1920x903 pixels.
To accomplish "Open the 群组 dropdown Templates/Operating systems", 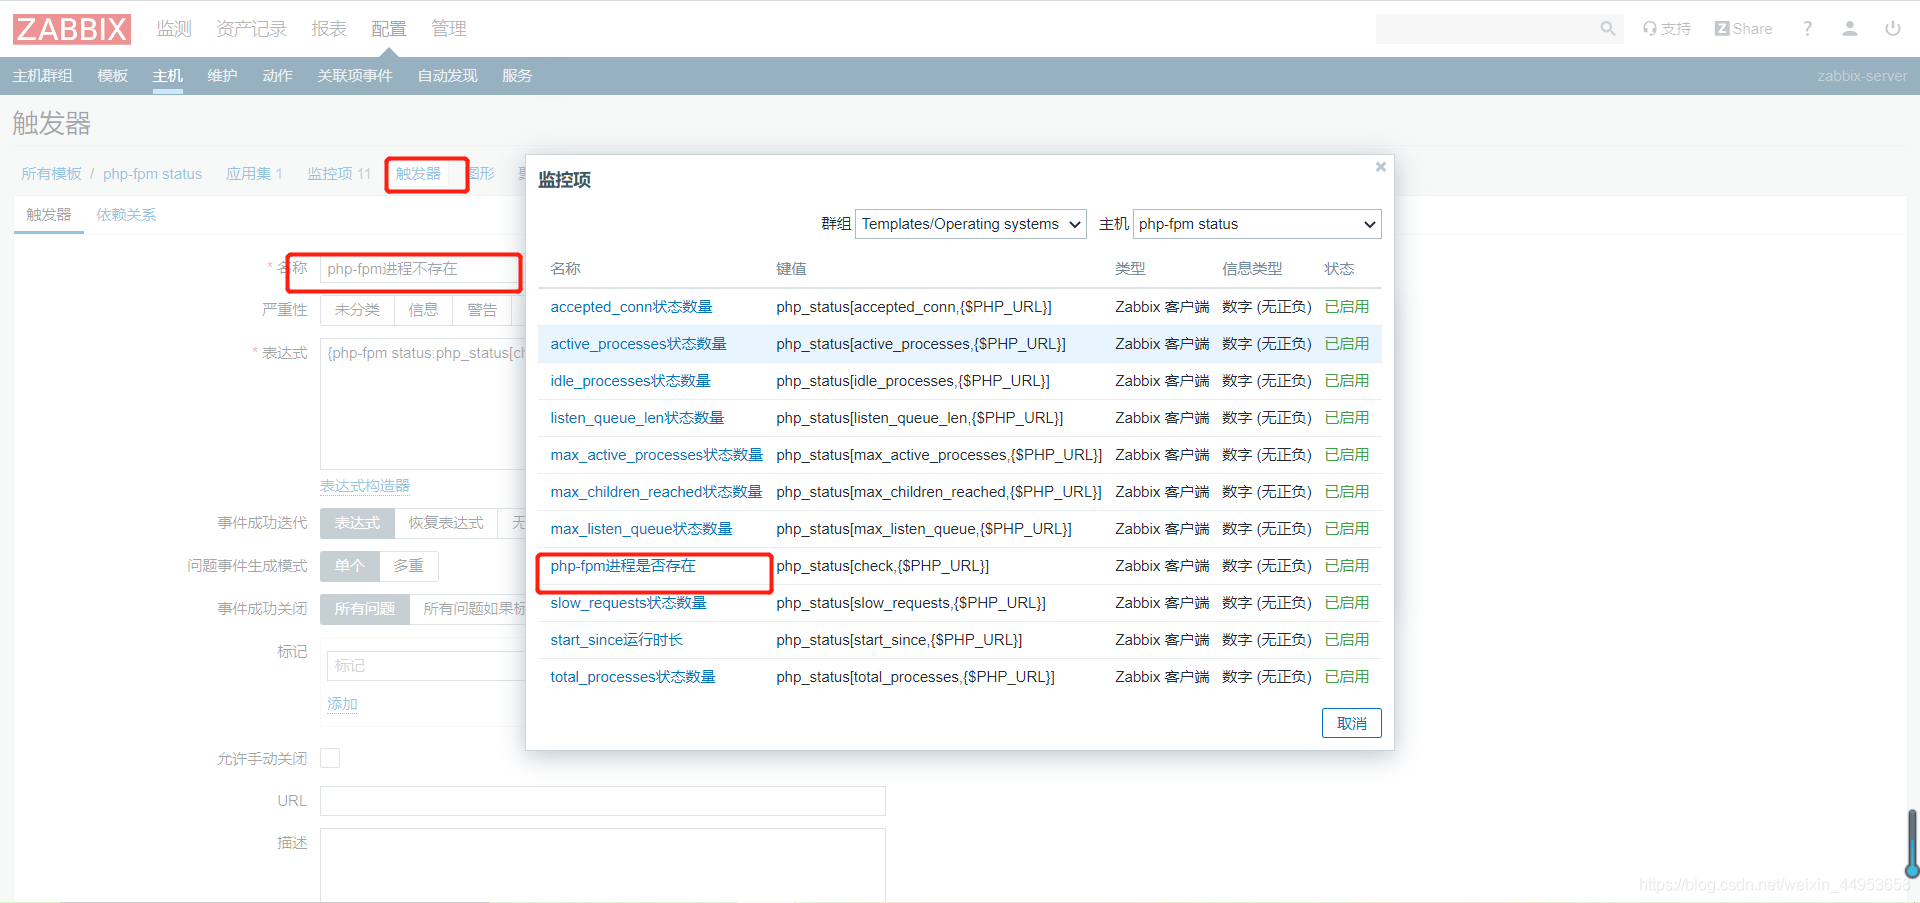I will 971,224.
